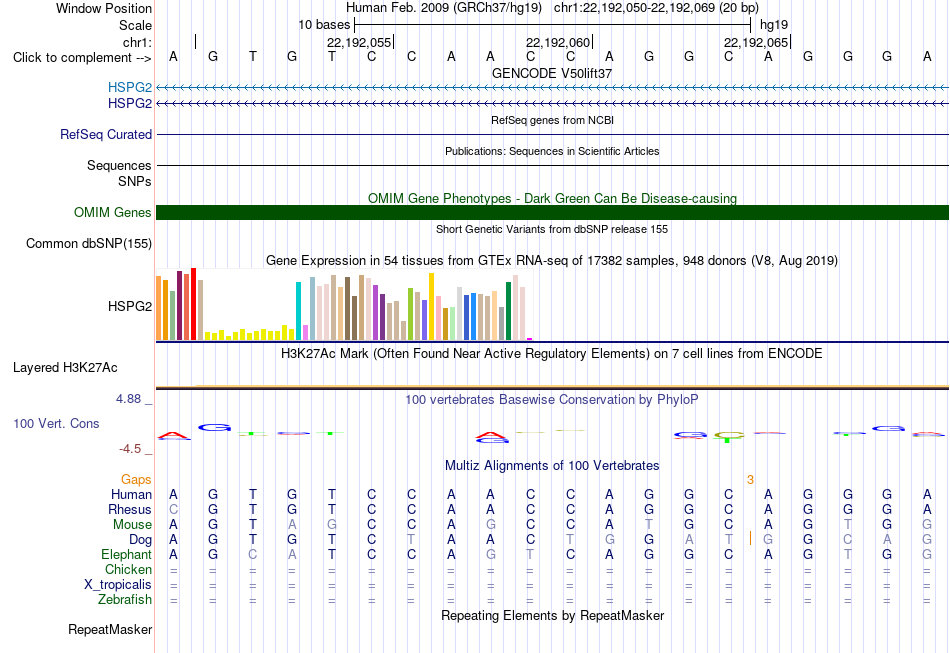Click the orange gap number 3 marker
The image size is (950, 653).
coord(750,480)
